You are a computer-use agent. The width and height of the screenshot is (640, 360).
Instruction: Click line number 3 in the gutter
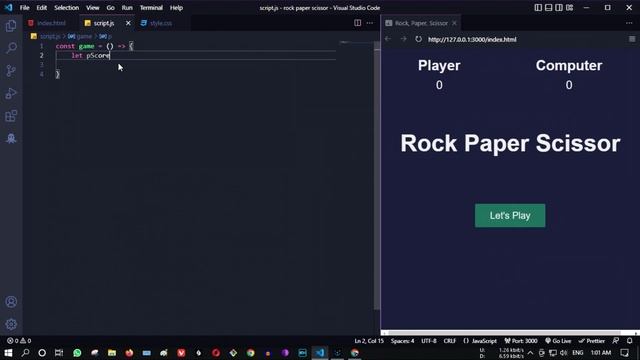[x=42, y=65]
